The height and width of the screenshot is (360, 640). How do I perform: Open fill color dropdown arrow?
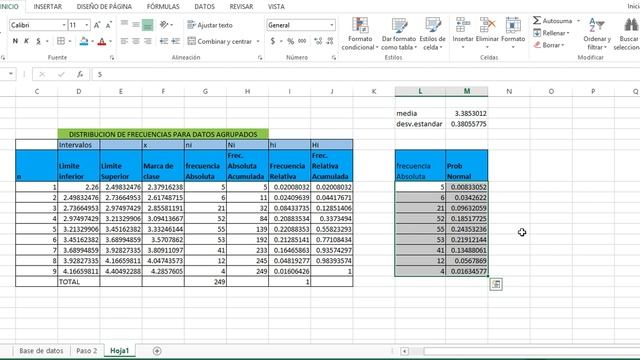tap(92, 42)
